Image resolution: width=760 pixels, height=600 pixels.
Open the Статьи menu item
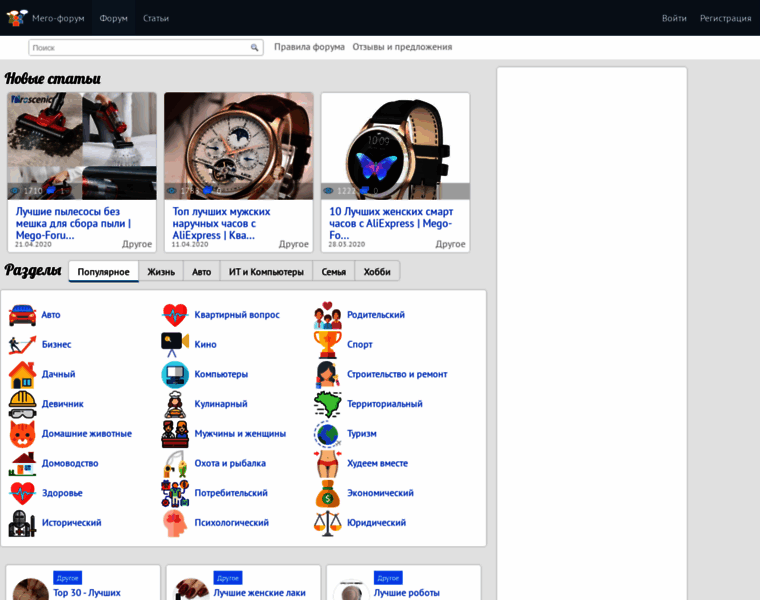pos(156,18)
